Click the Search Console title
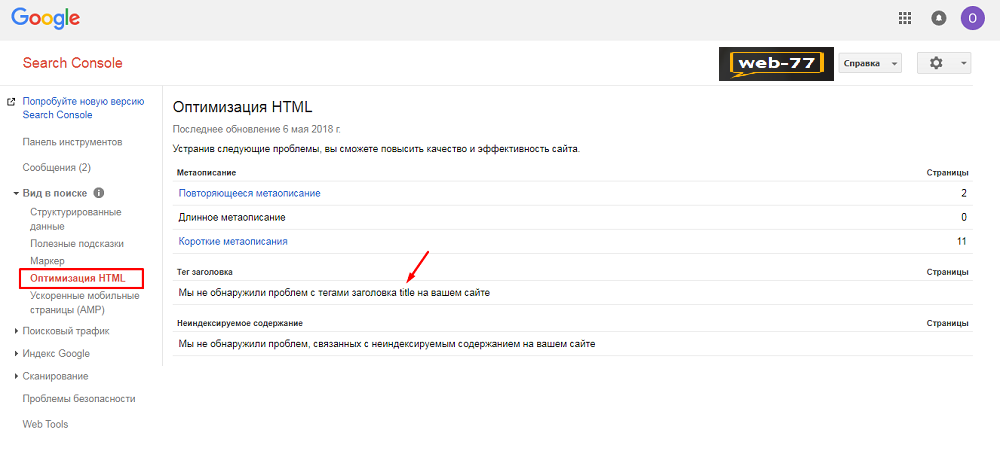This screenshot has height=451, width=1000. click(x=72, y=63)
